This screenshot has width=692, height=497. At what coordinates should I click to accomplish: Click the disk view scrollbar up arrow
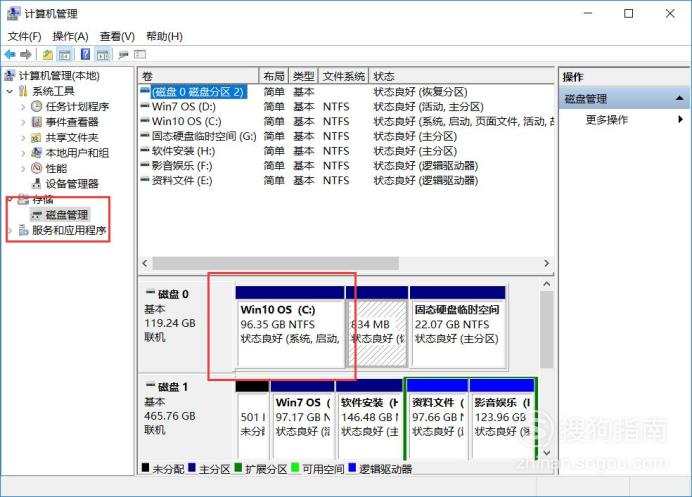pyautogui.click(x=547, y=284)
